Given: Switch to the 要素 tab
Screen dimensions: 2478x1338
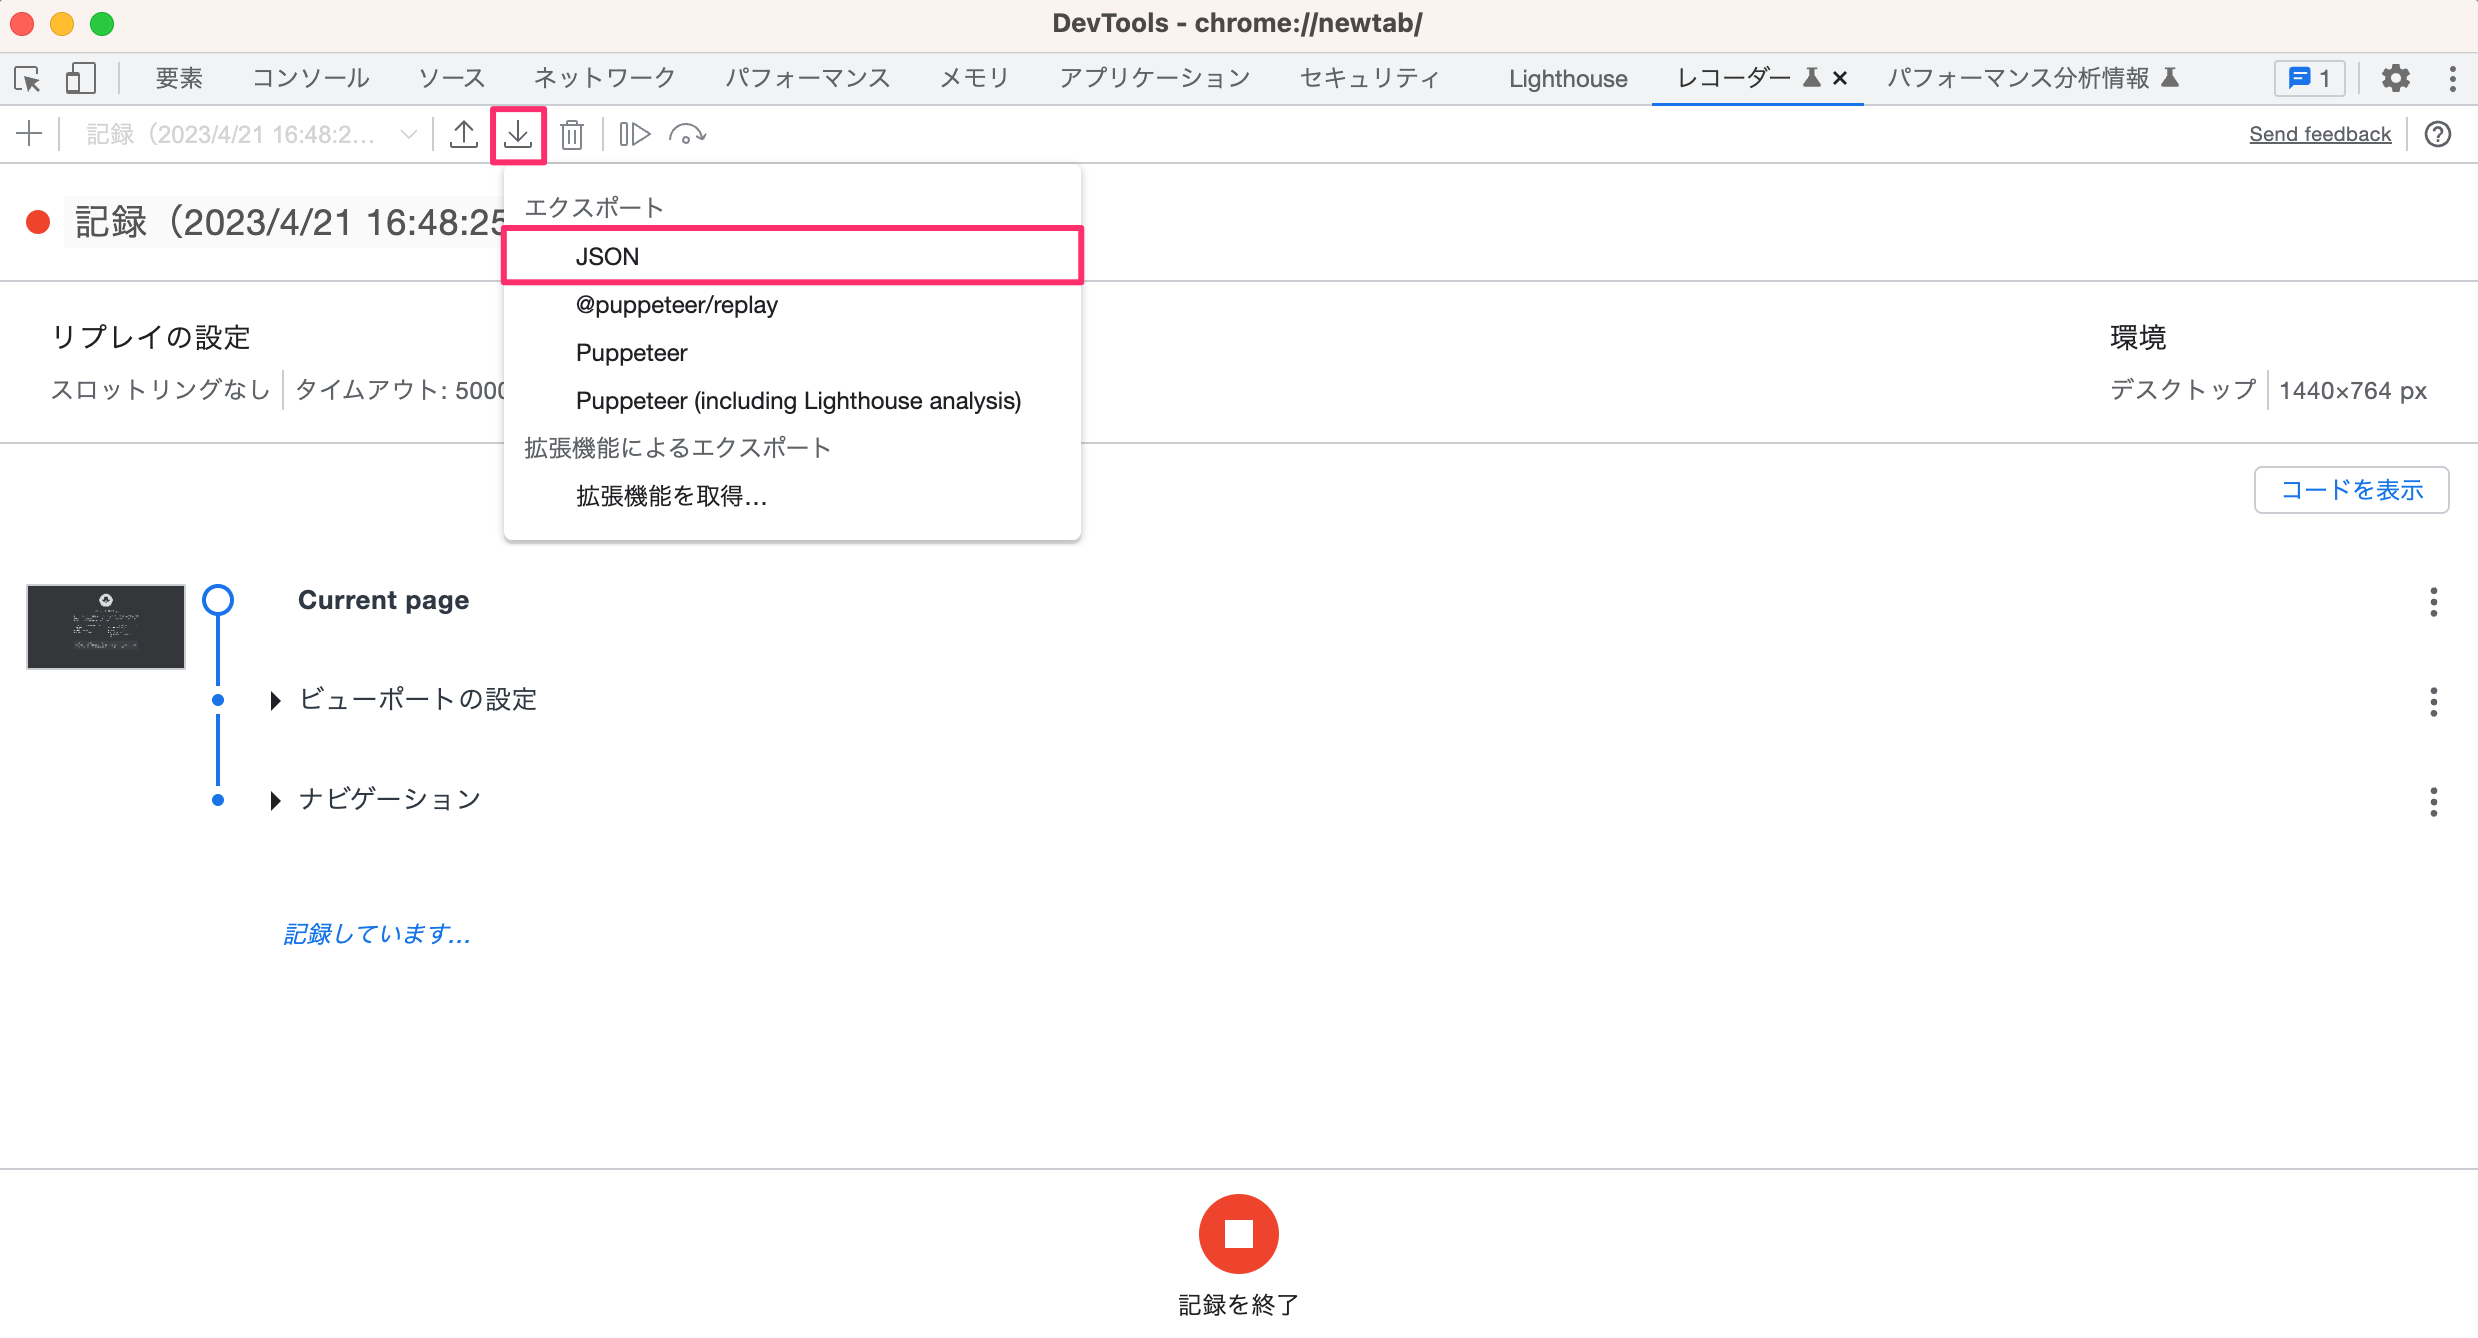Looking at the screenshot, I should click(x=179, y=78).
